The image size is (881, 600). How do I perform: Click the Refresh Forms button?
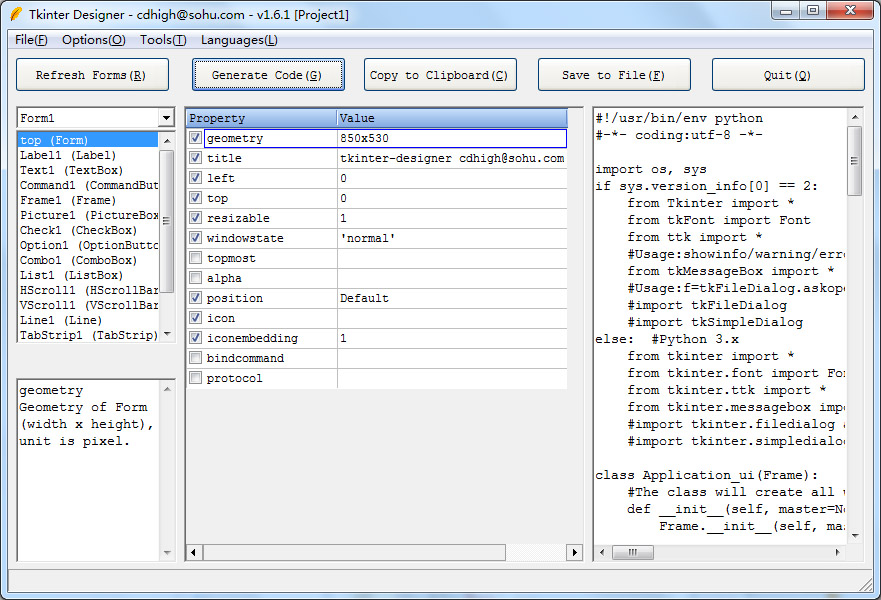pos(92,74)
